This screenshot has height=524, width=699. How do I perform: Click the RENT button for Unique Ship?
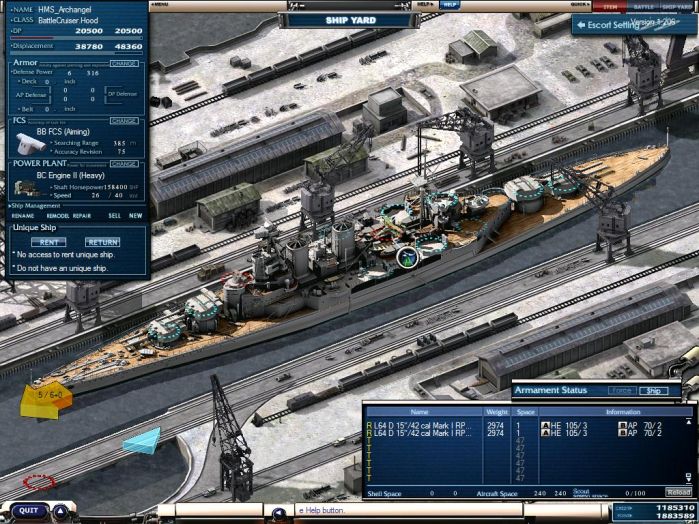click(49, 242)
